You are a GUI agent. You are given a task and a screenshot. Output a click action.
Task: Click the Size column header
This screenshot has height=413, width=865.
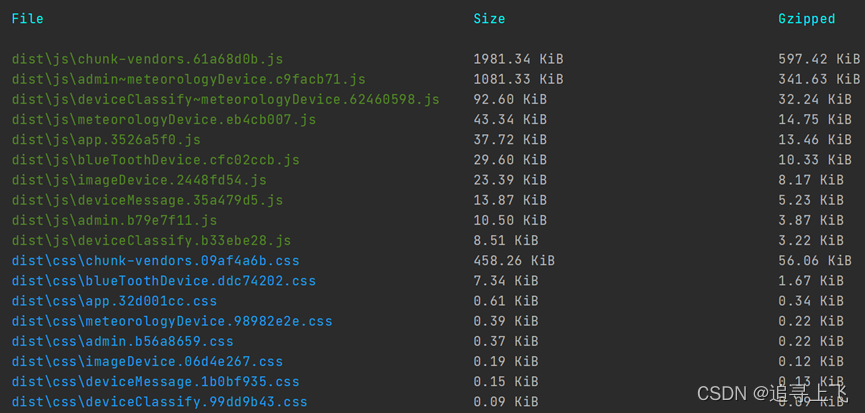click(x=489, y=19)
